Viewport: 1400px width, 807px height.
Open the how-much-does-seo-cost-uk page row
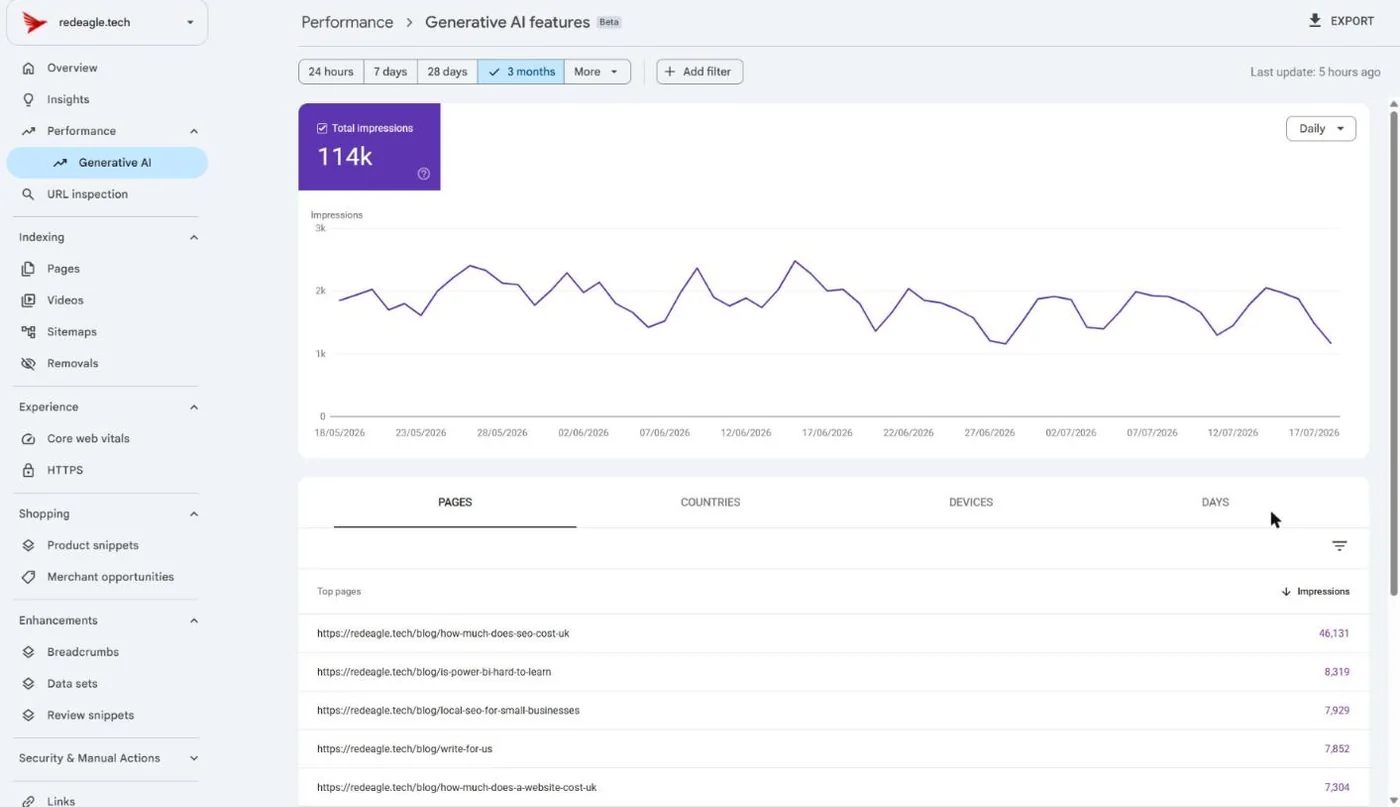pyautogui.click(x=833, y=633)
